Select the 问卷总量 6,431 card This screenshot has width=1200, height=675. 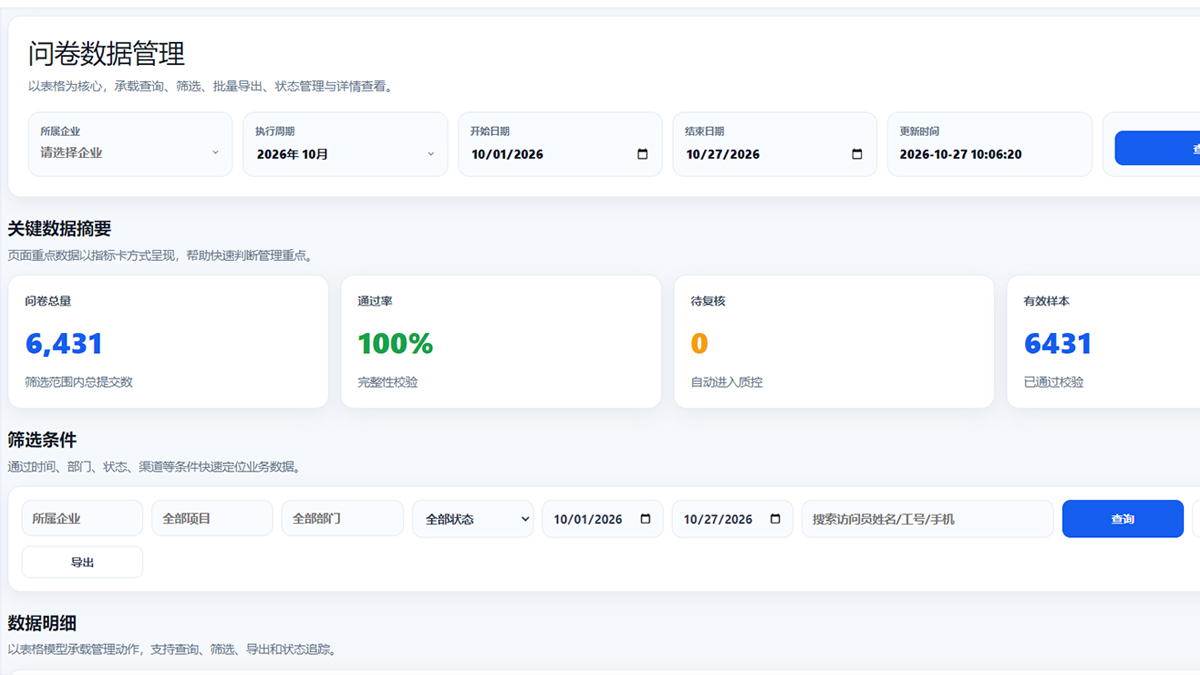click(168, 341)
